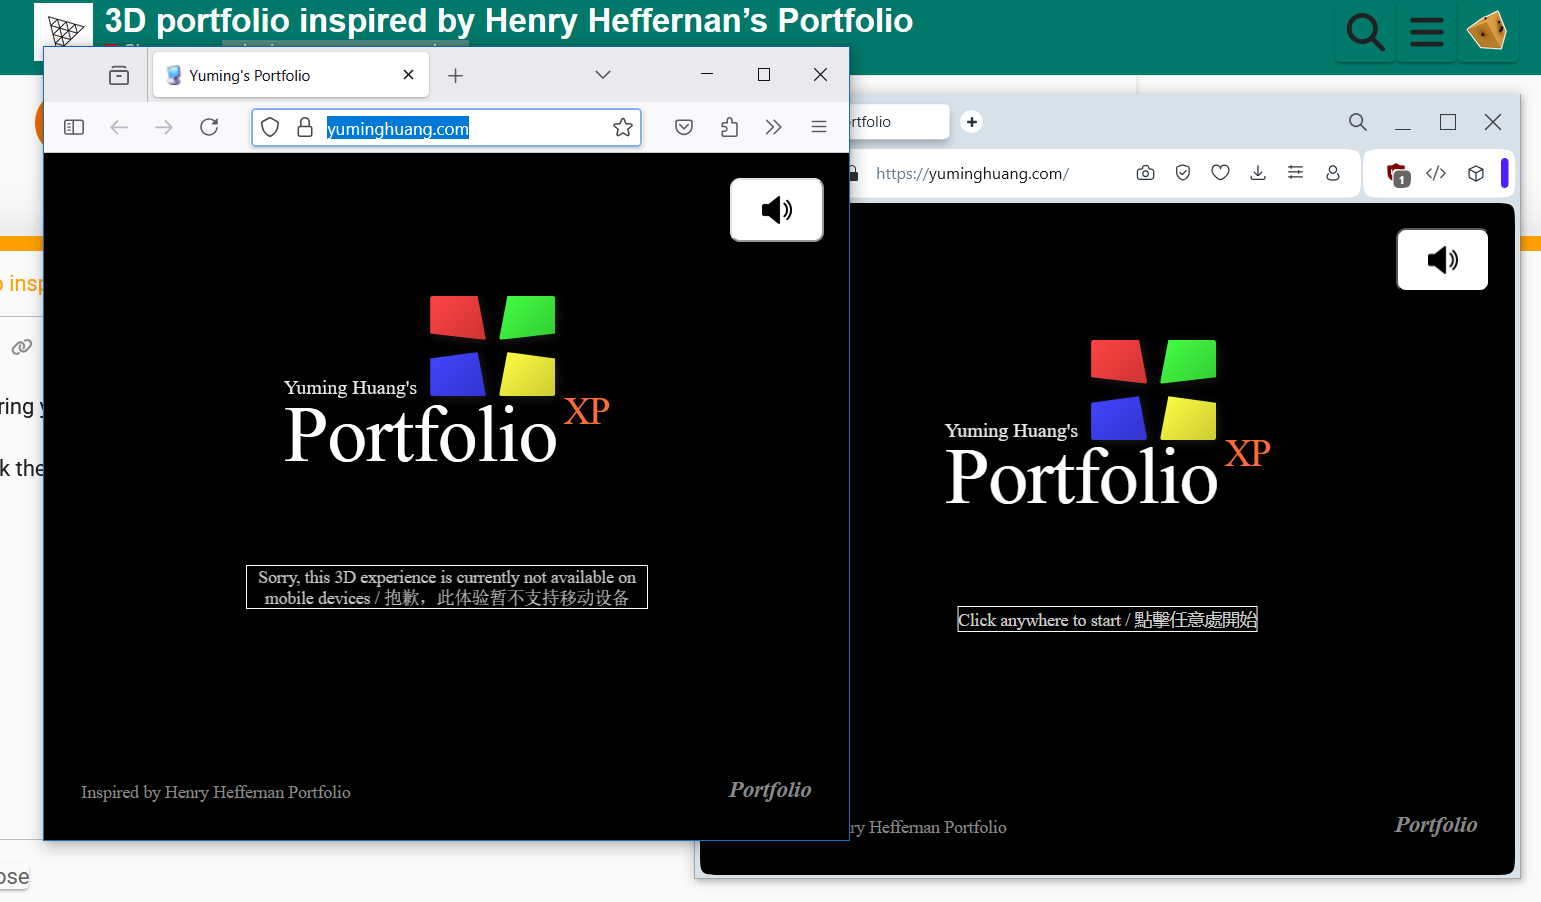Click the 'Sorry, this 3D experience' message box
This screenshot has height=902, width=1541.
[447, 587]
